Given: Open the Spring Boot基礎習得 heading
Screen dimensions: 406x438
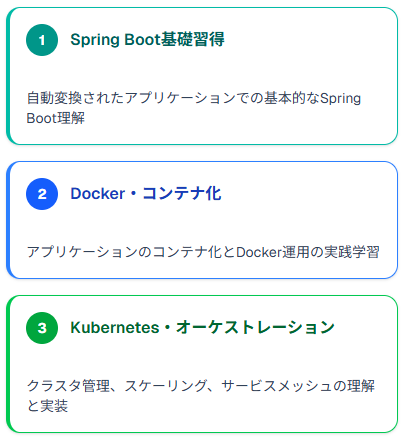Looking at the screenshot, I should (147, 40).
